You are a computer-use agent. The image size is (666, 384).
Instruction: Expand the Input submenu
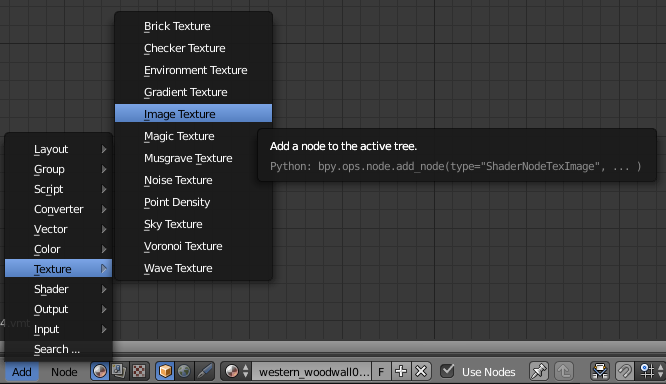pyautogui.click(x=58, y=329)
